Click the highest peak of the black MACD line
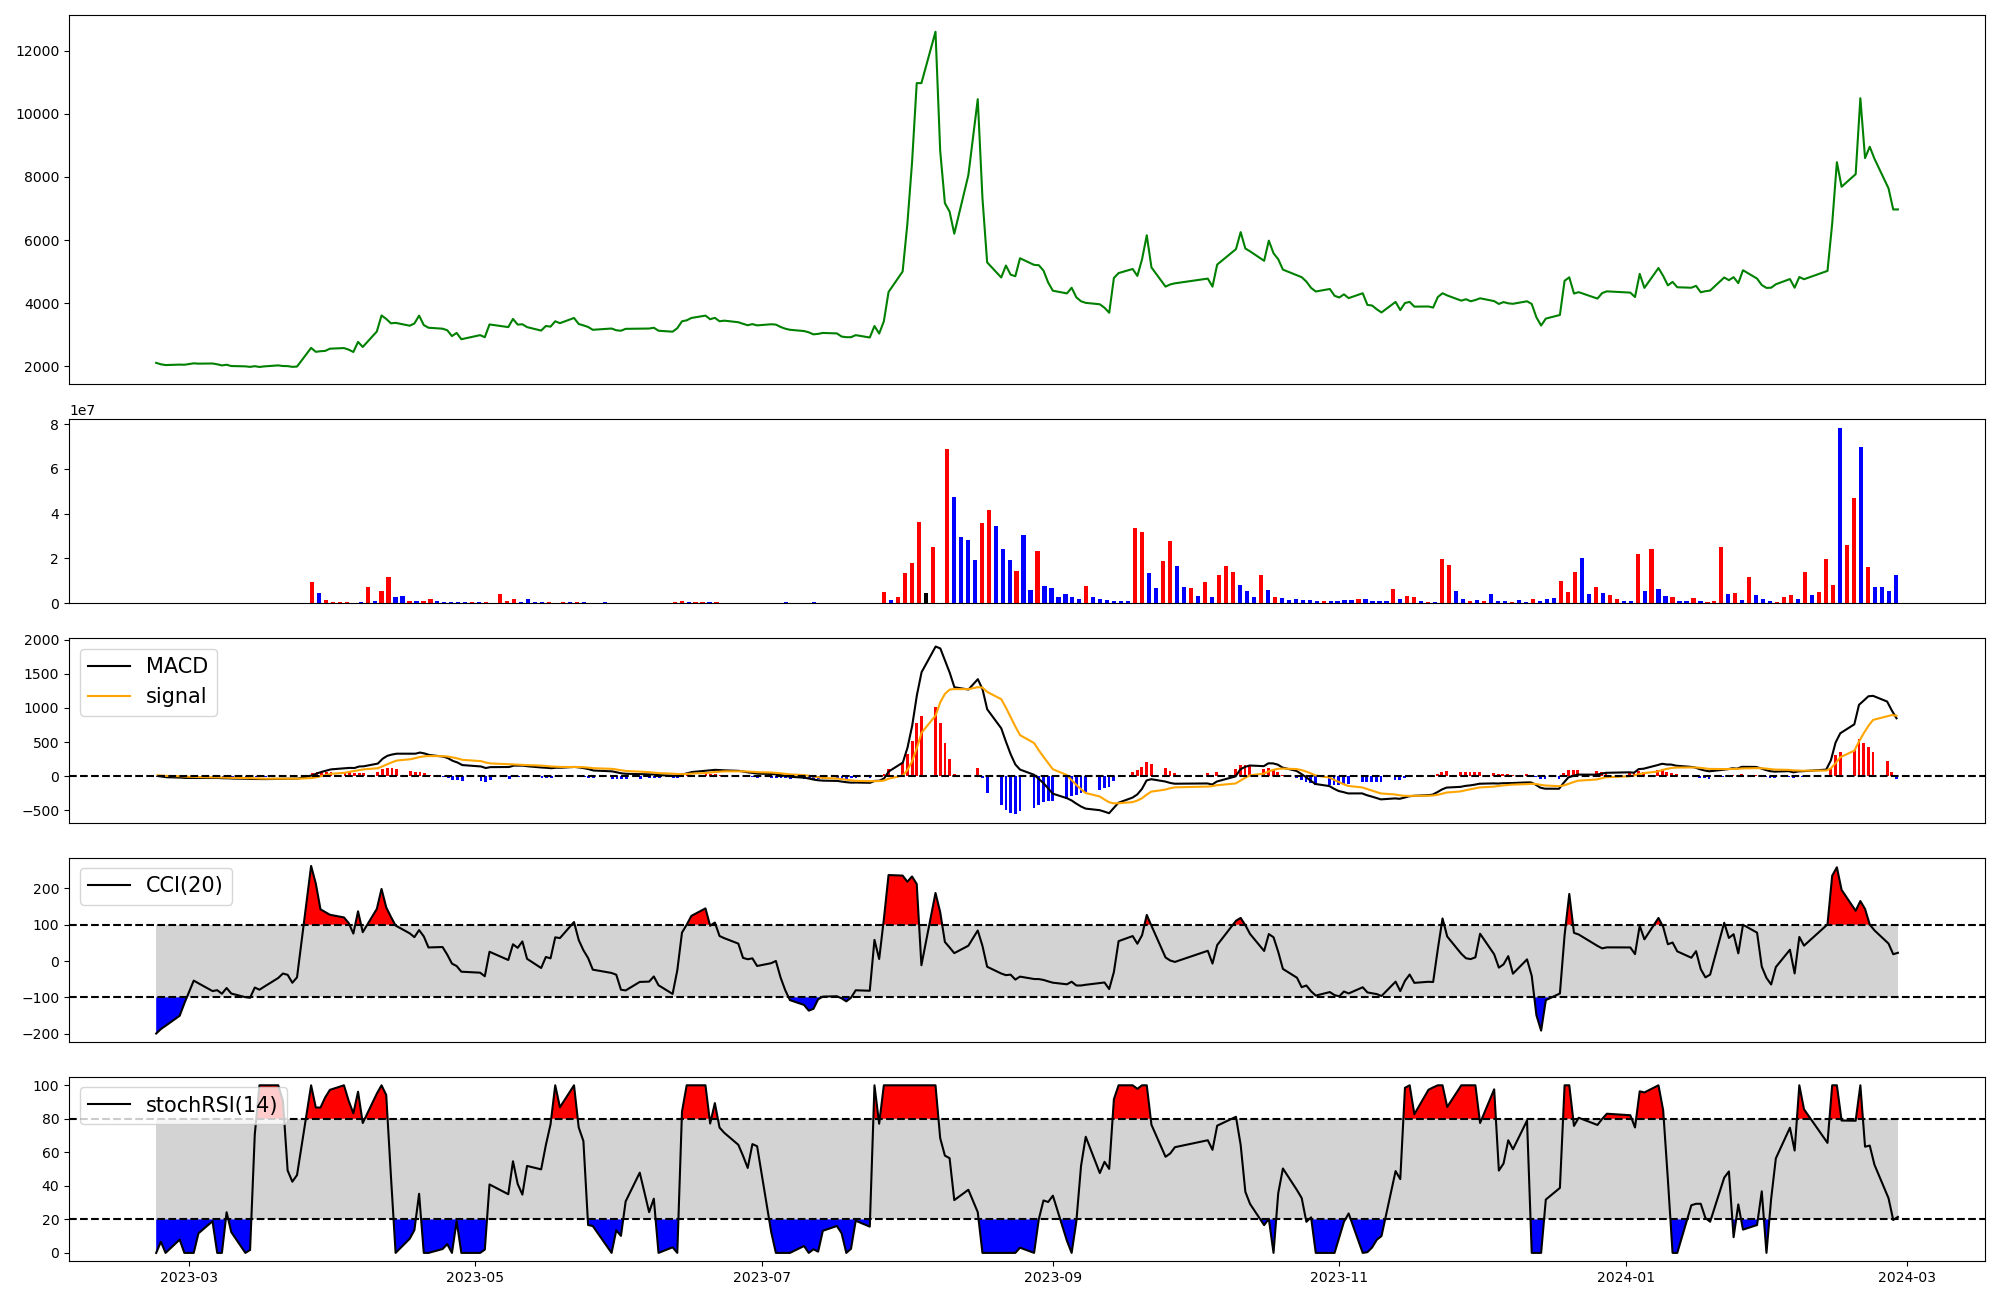This screenshot has width=2000, height=1300. pyautogui.click(x=936, y=646)
